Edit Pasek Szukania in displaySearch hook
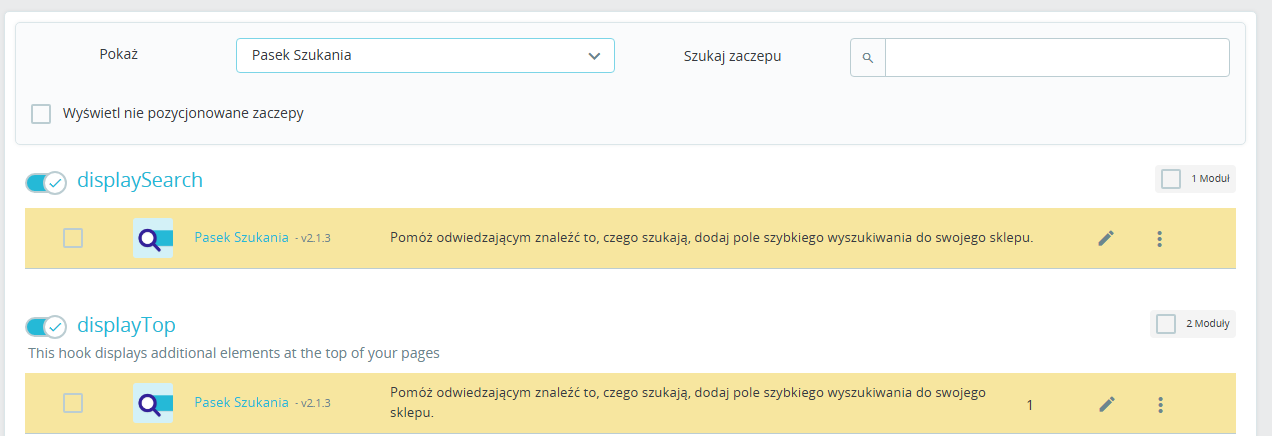 (1106, 238)
